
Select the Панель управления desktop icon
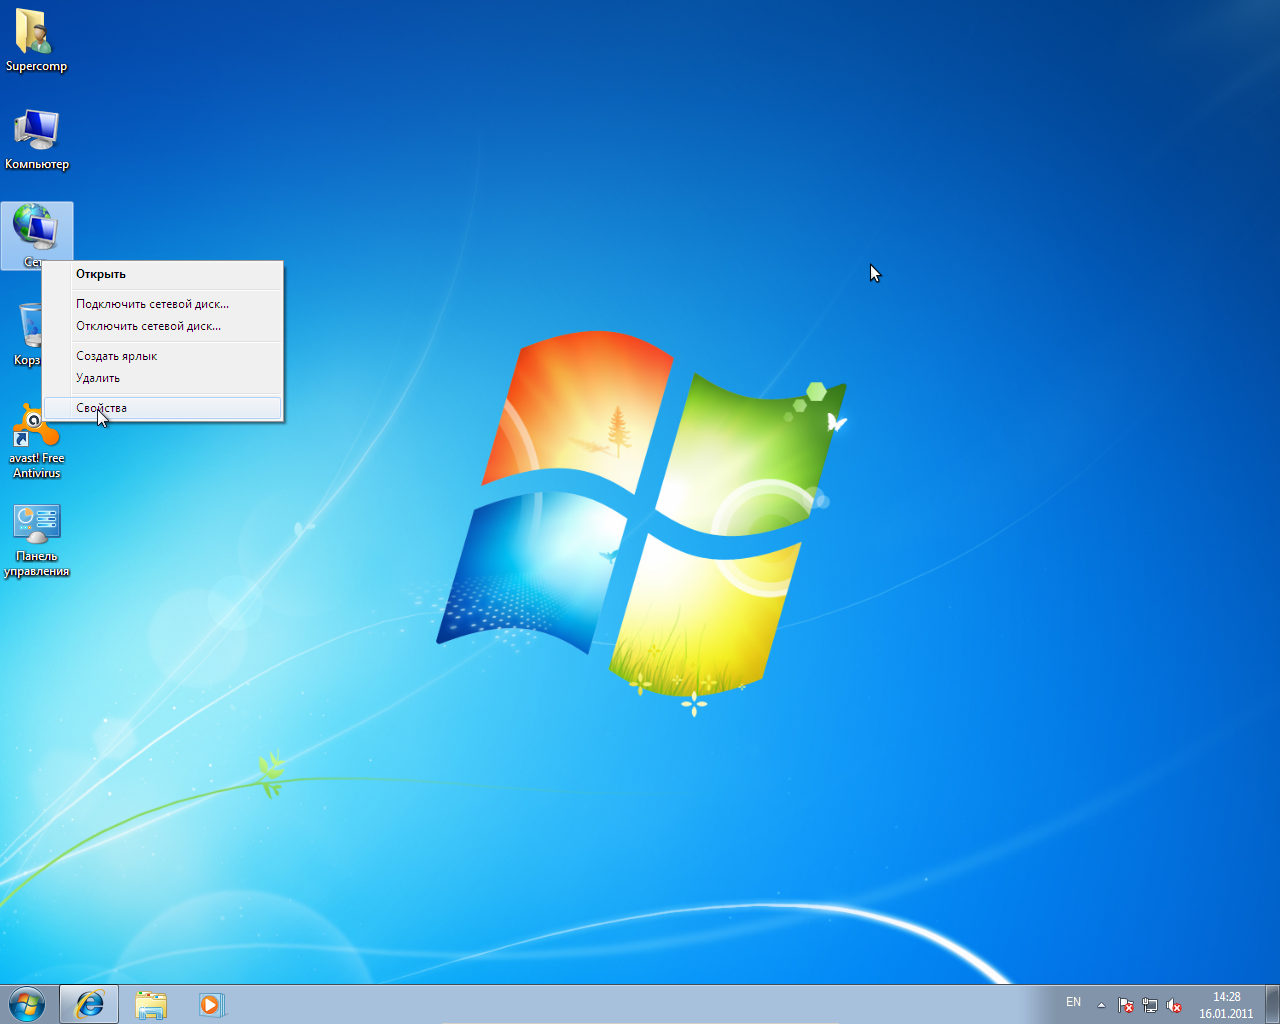point(37,541)
